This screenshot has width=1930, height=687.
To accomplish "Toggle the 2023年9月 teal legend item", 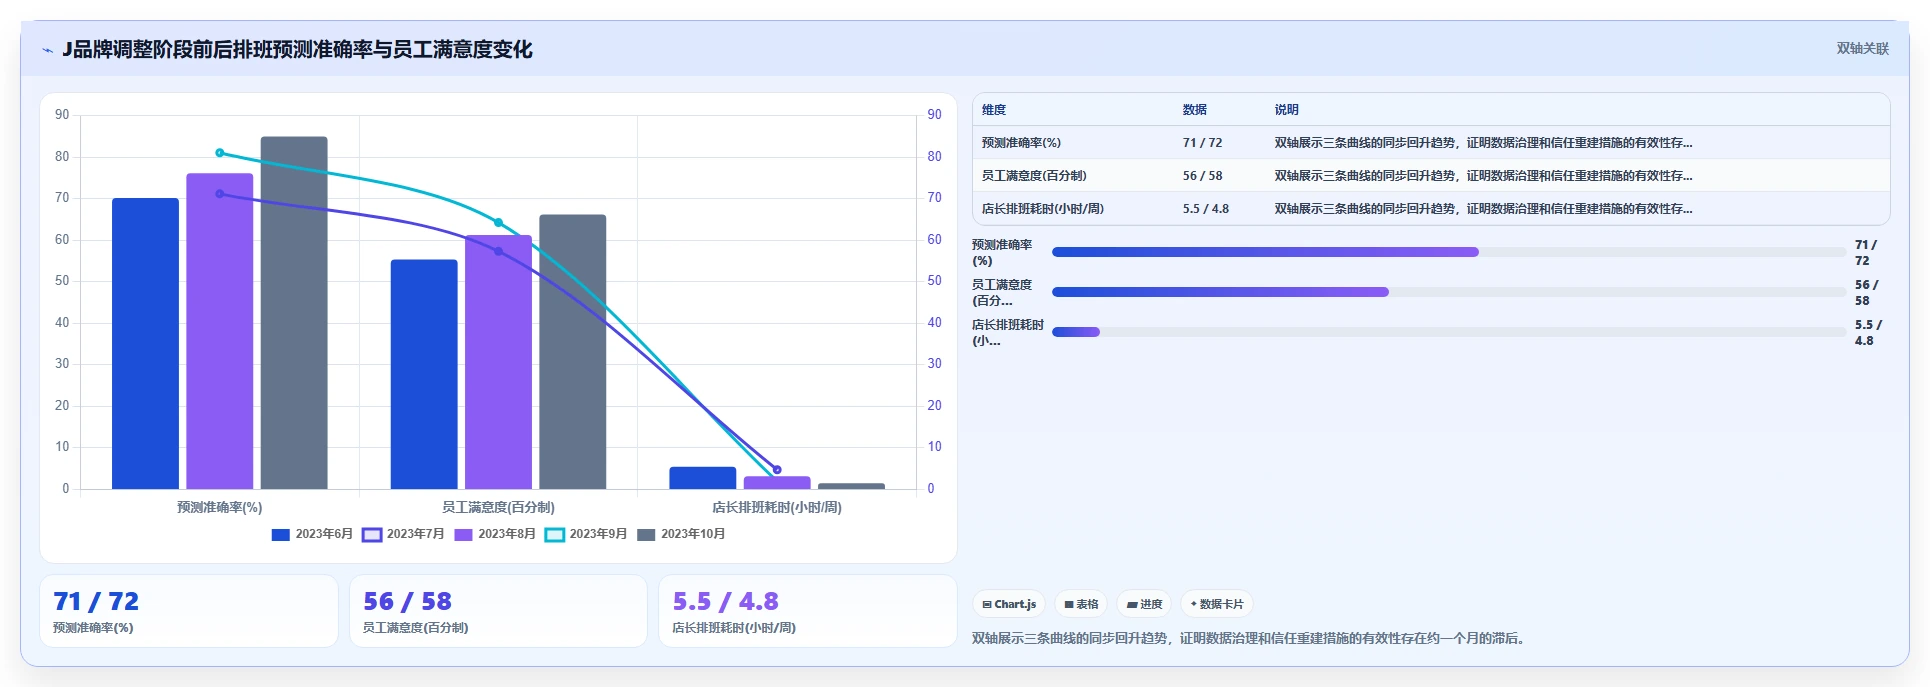I will pos(586,534).
